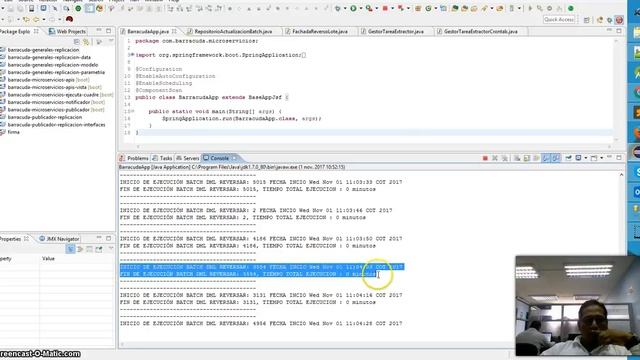Open the Tasks tab
The height and width of the screenshot is (360, 640).
pos(162,158)
